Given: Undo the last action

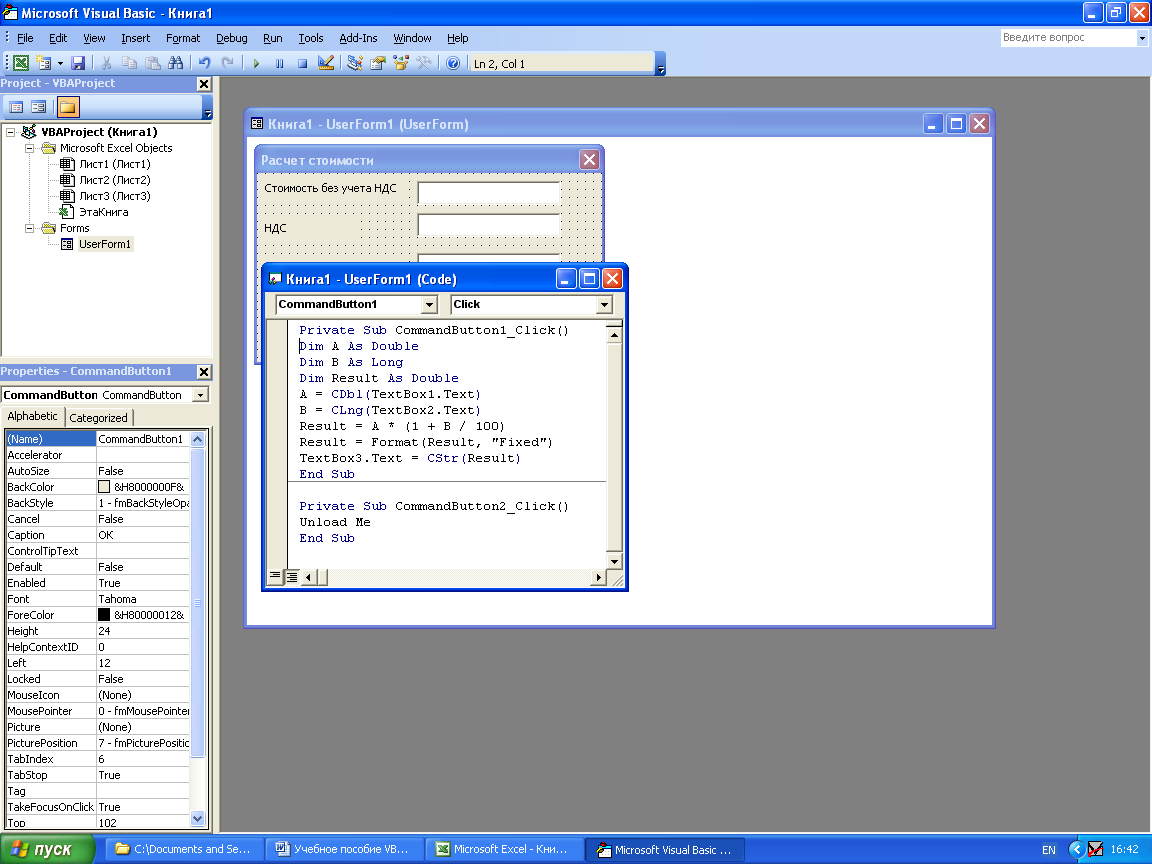Looking at the screenshot, I should [204, 64].
